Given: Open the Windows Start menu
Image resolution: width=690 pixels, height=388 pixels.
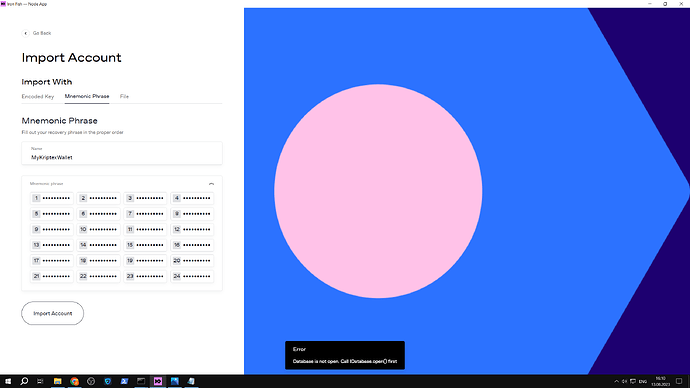Looking at the screenshot, I should tap(8, 381).
